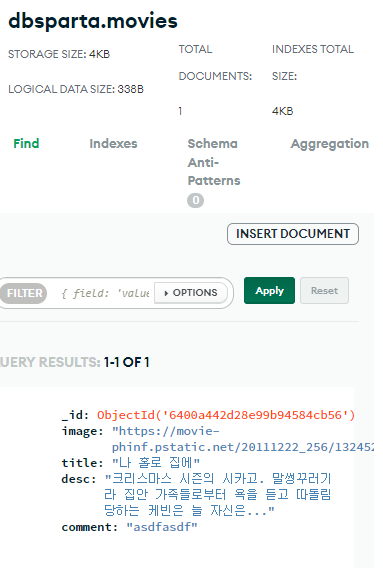Switch to the Indexes tab
383x568 pixels.
coord(113,143)
